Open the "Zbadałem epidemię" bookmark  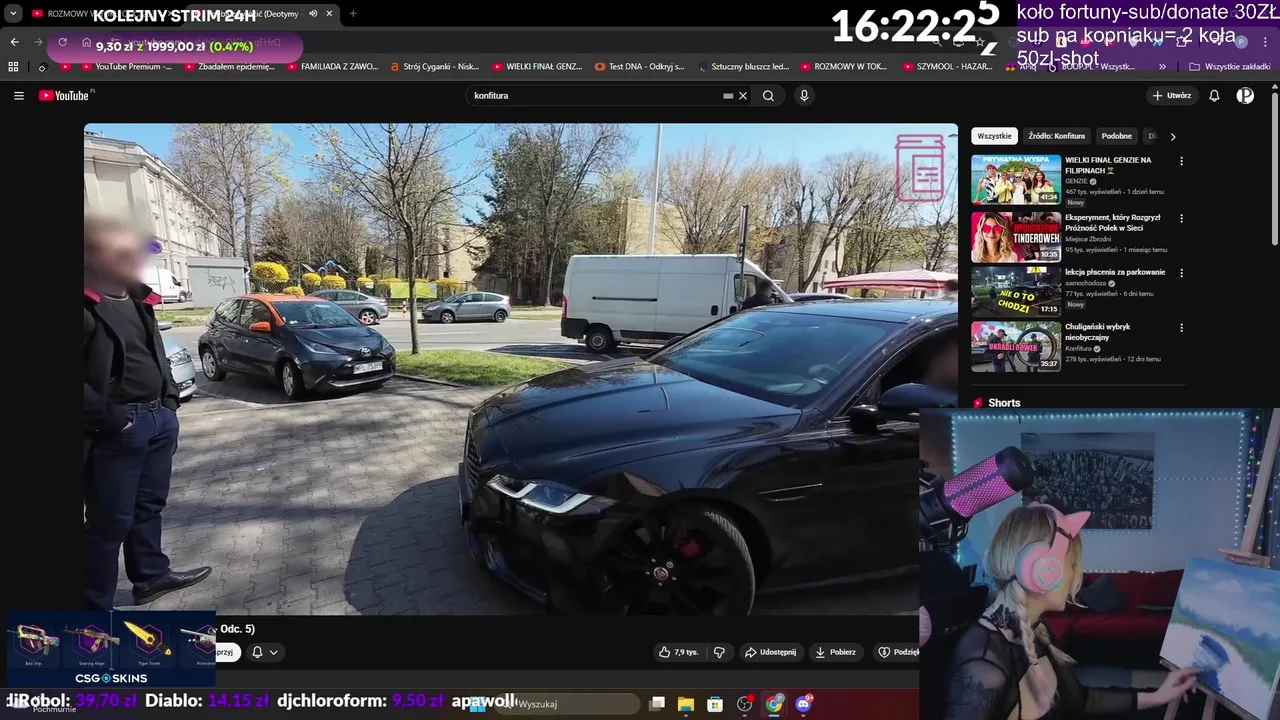229,66
